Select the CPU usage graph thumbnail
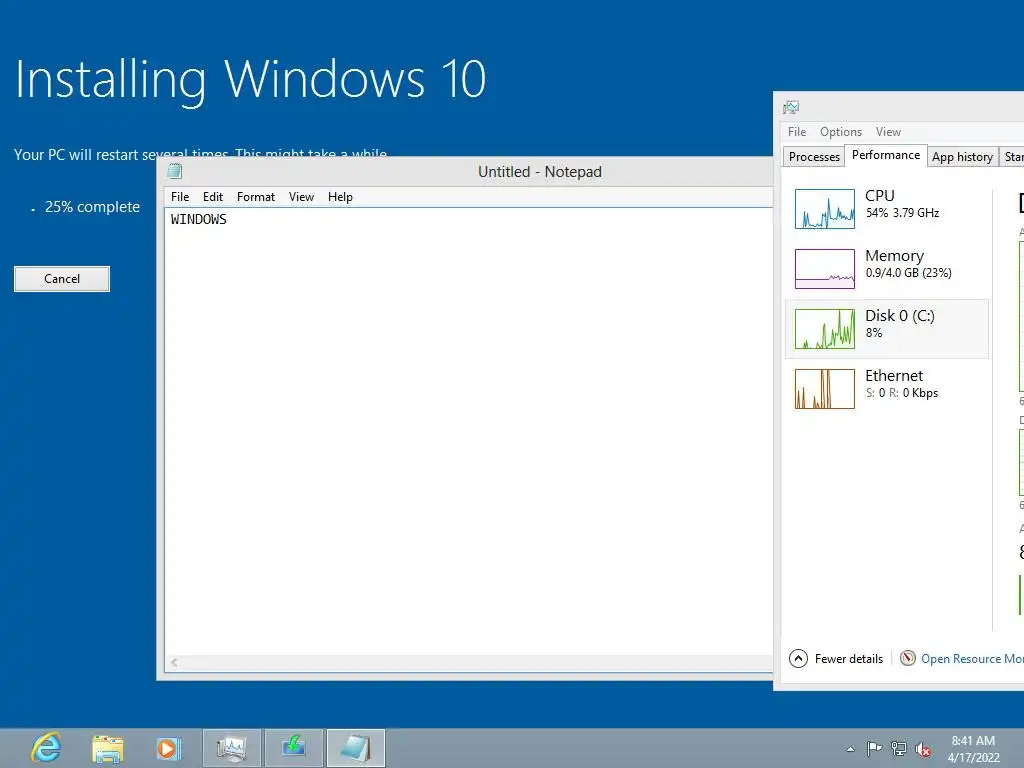The width and height of the screenshot is (1024, 768). click(x=825, y=209)
